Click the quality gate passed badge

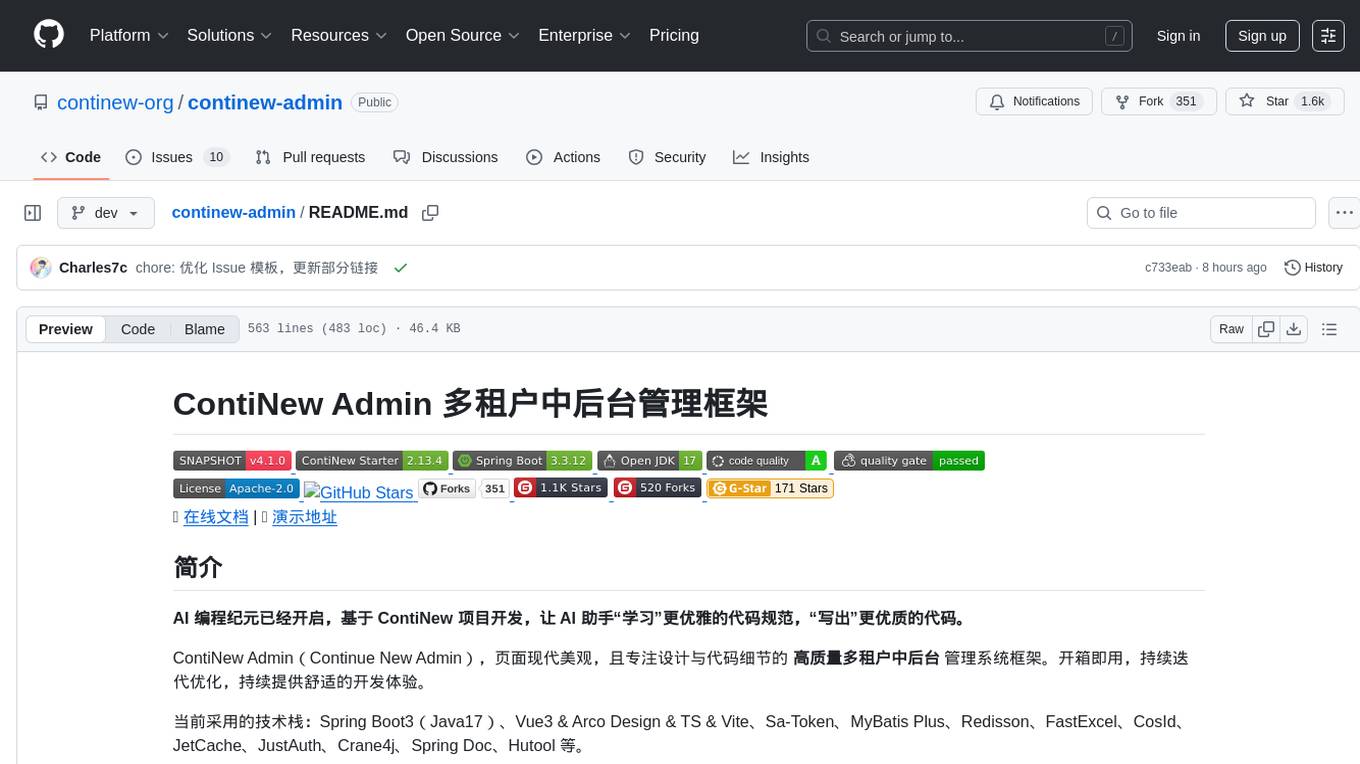point(909,461)
